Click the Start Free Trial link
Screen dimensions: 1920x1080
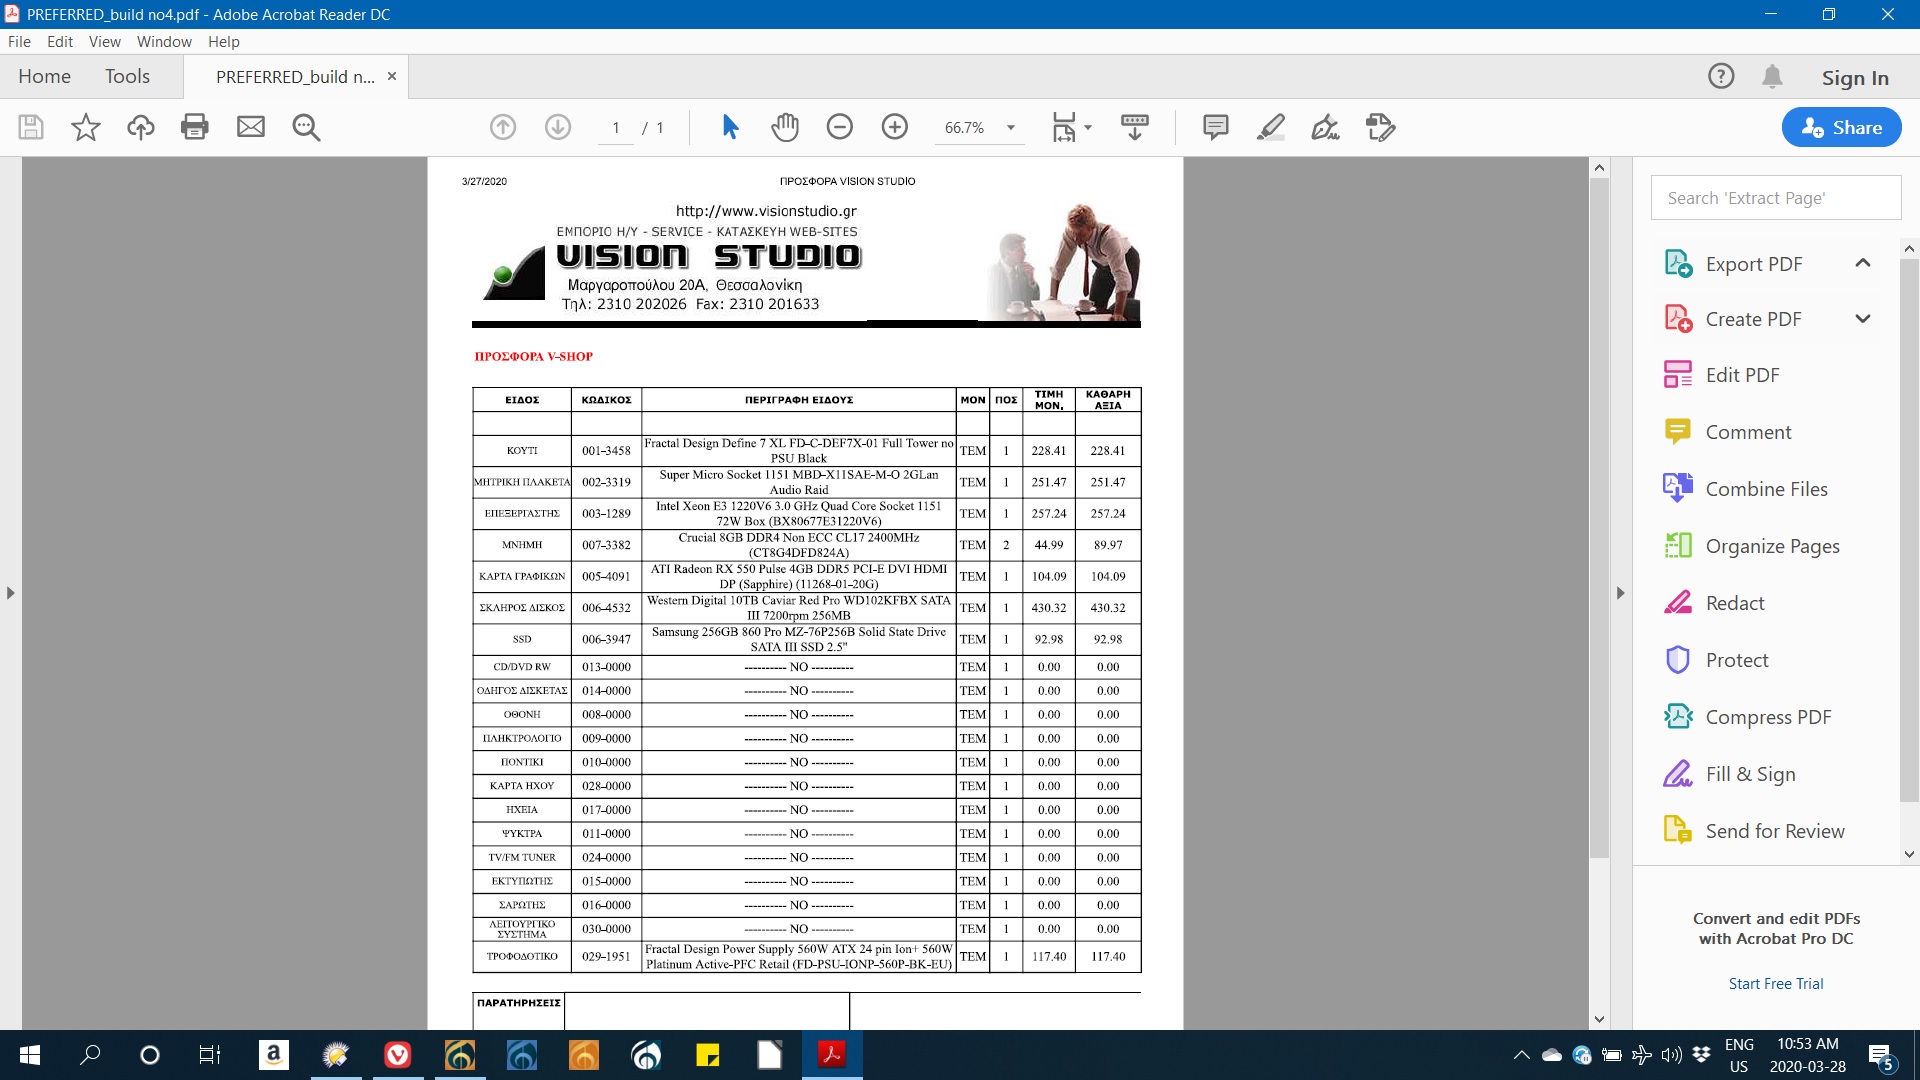(x=1776, y=984)
